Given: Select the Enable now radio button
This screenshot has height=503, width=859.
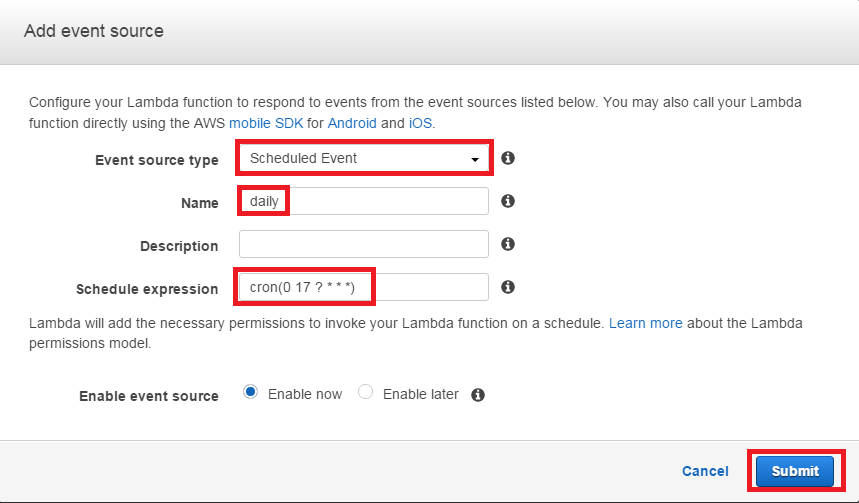Looking at the screenshot, I should coord(250,392).
